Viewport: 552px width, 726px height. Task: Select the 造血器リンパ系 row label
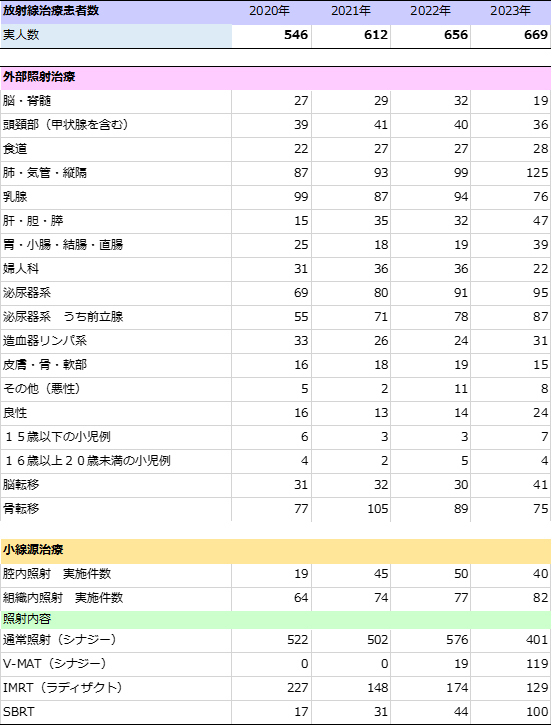45,341
